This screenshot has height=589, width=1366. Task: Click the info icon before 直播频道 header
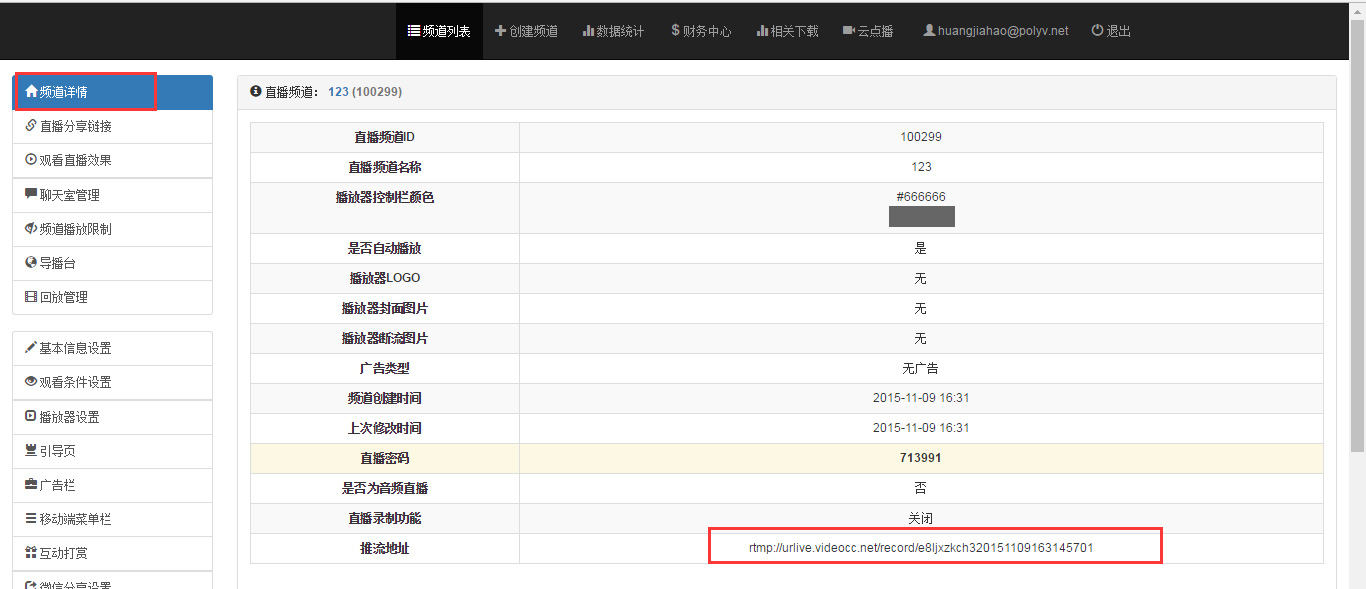click(x=255, y=91)
